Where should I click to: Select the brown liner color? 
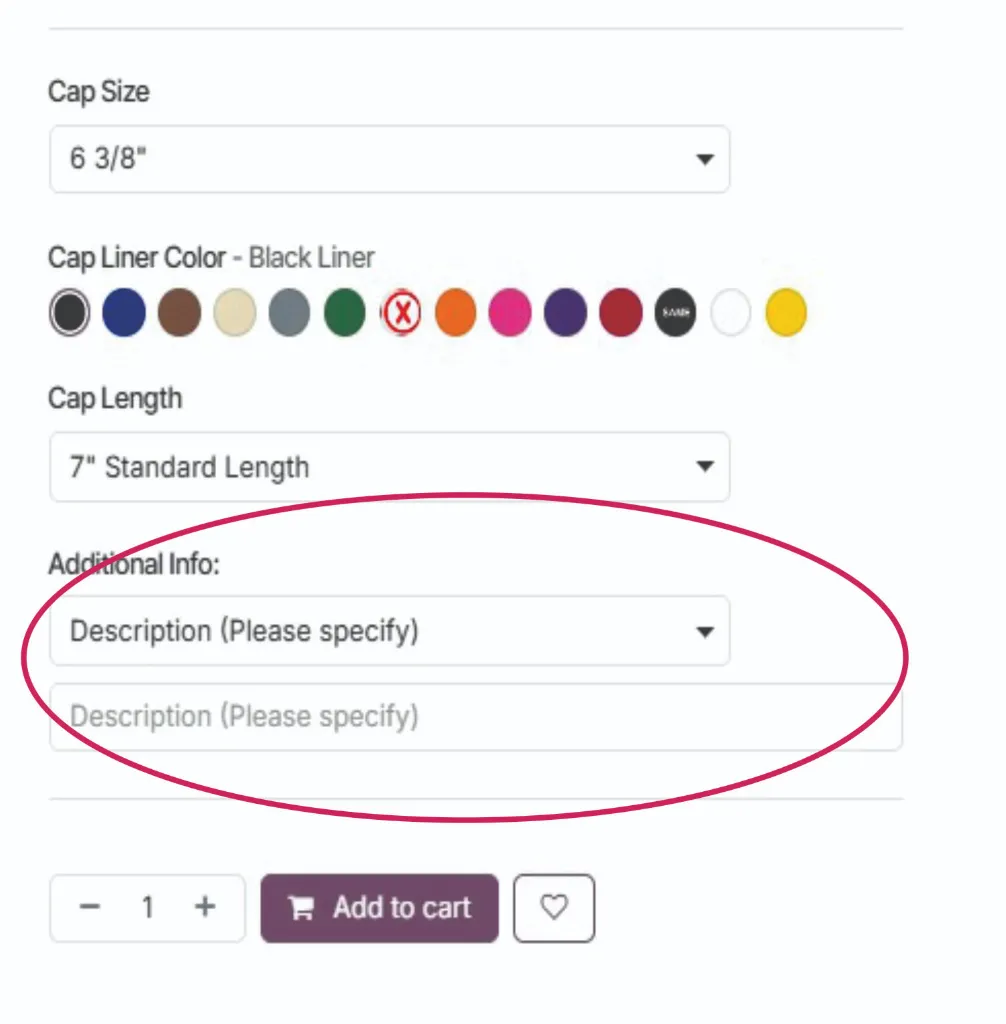179,312
